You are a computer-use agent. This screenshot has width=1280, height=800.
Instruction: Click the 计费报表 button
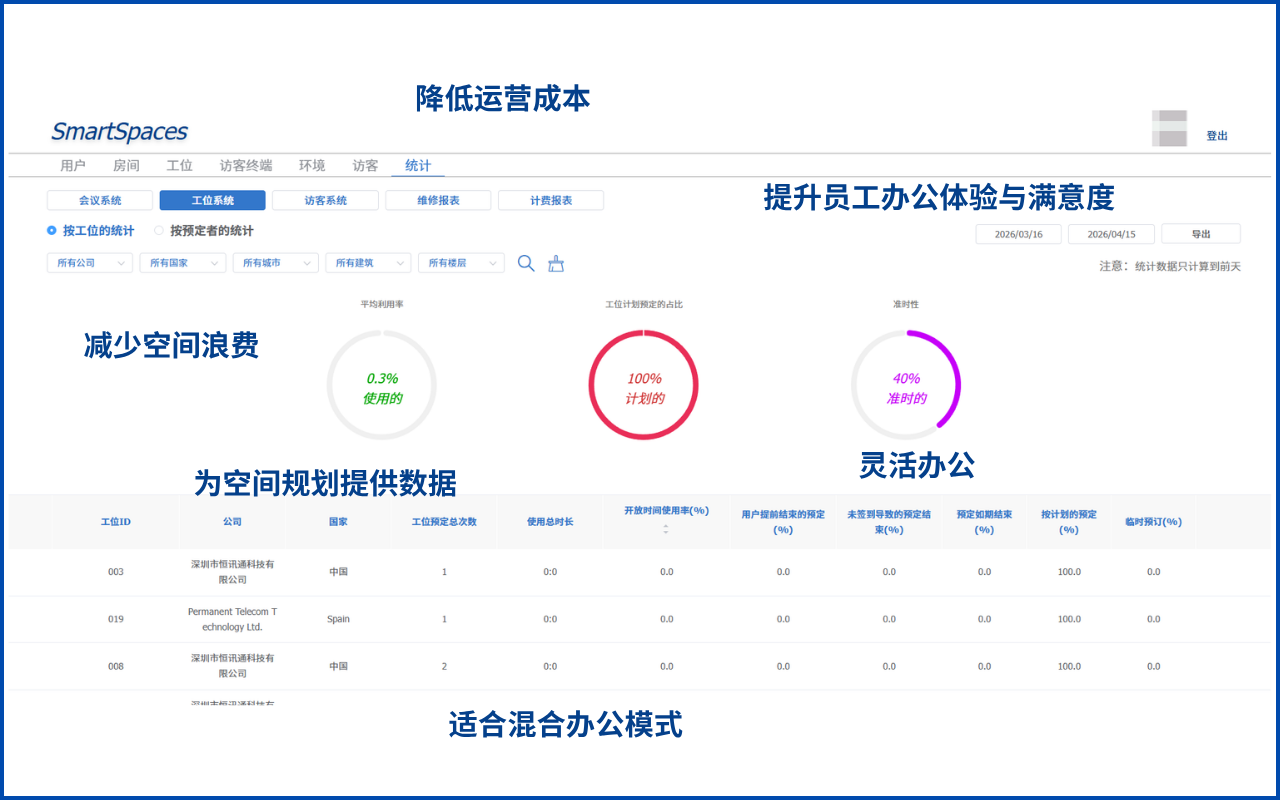coord(551,201)
